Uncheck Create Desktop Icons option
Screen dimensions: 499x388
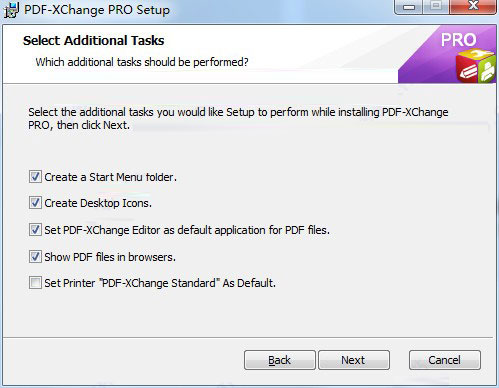(x=35, y=203)
